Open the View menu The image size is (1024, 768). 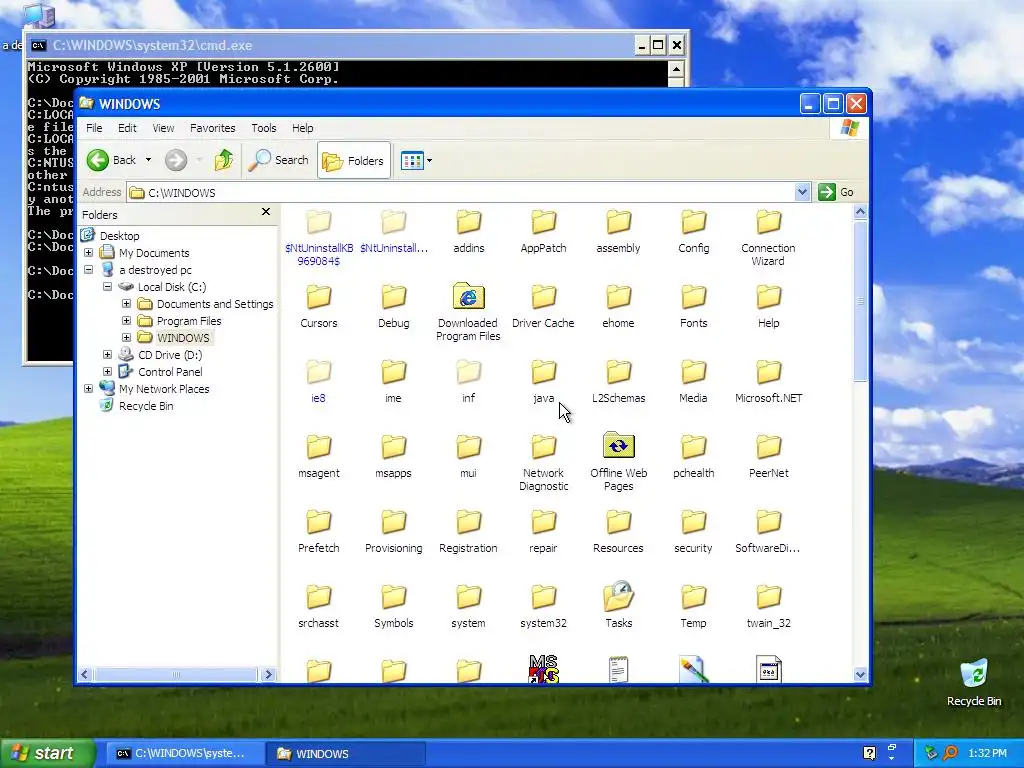click(x=163, y=128)
